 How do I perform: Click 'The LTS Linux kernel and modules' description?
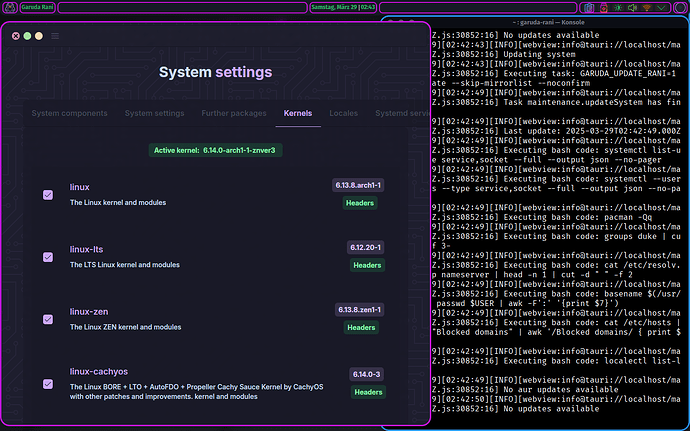point(125,265)
